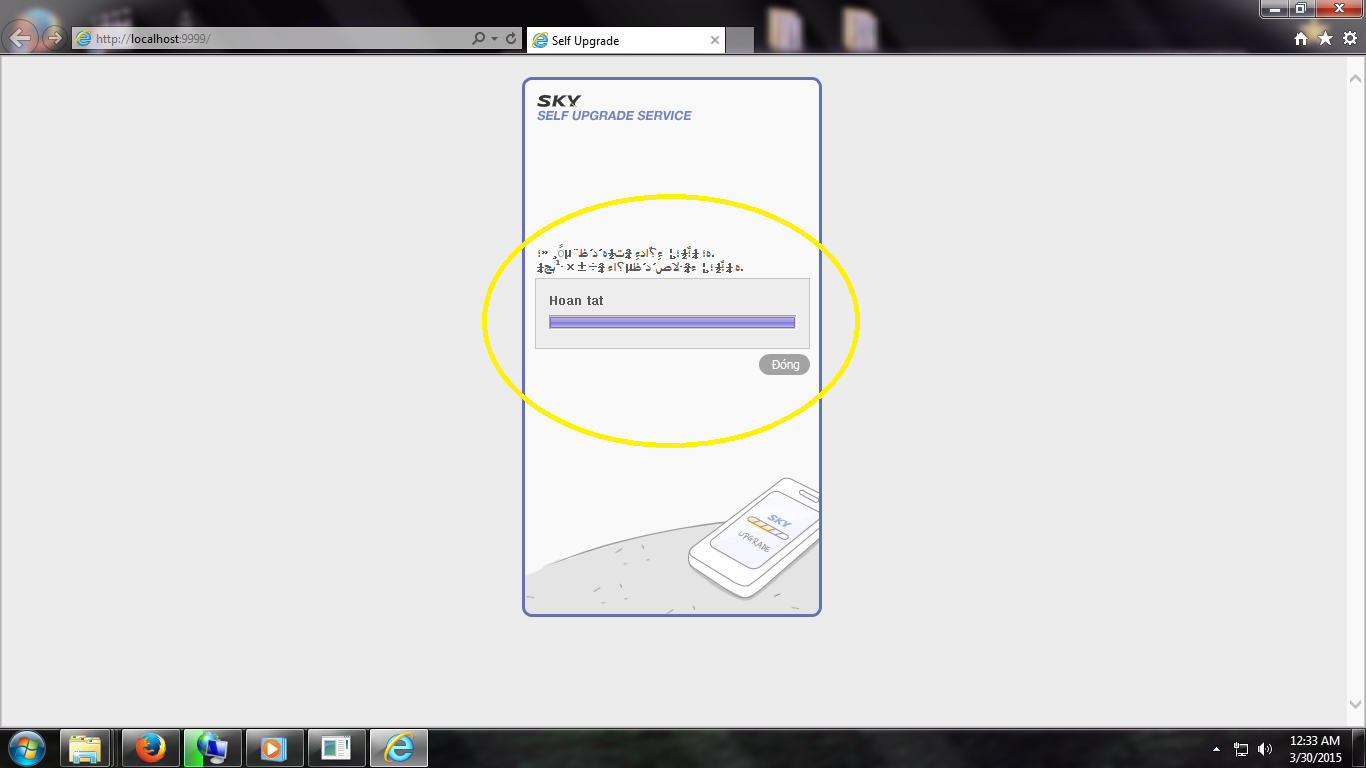Image resolution: width=1366 pixels, height=768 pixels.
Task: Refresh the page with the reload icon
Action: pyautogui.click(x=511, y=39)
